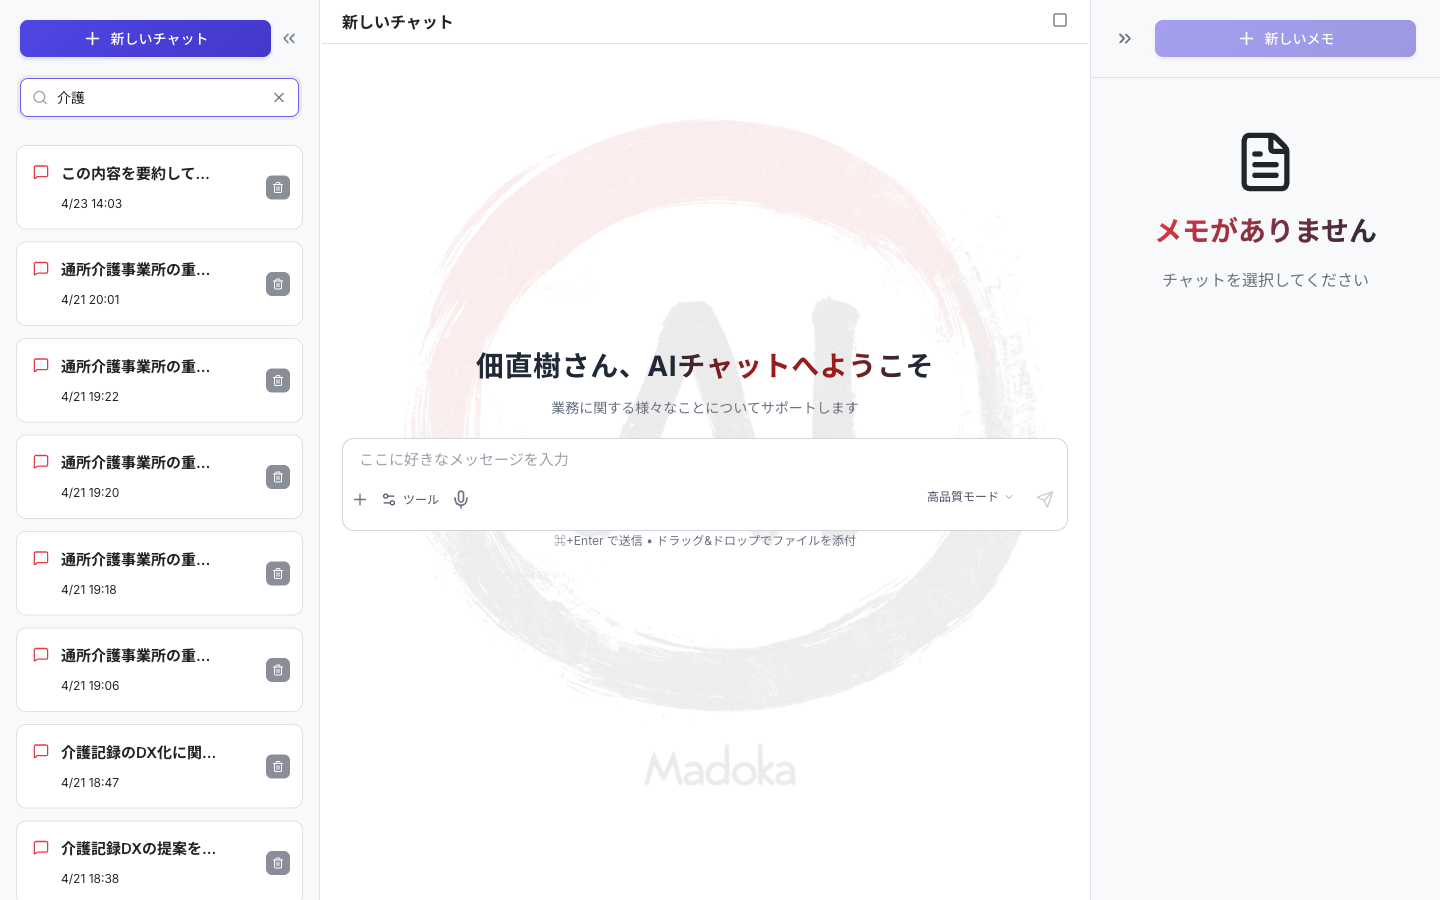
Task: Click the document icon above メモがありません
Action: point(1265,161)
